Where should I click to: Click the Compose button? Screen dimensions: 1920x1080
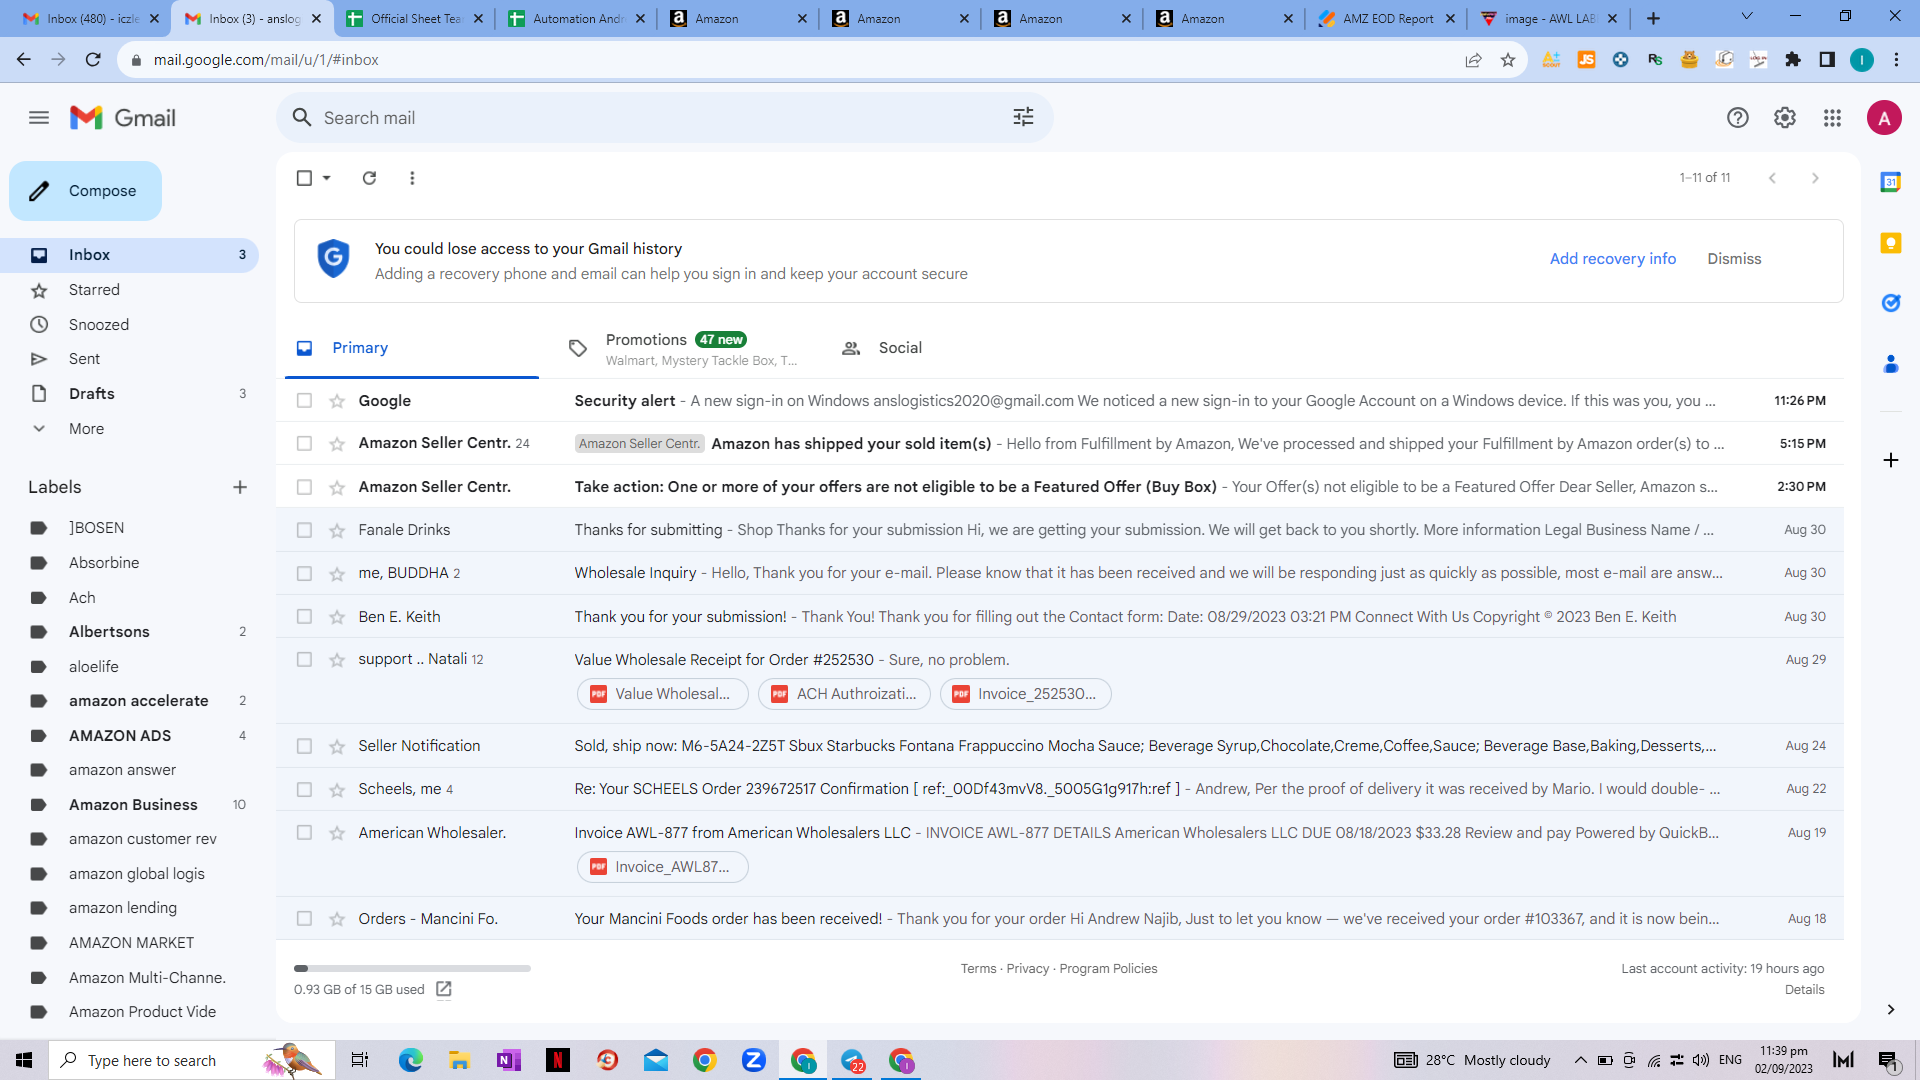point(85,191)
